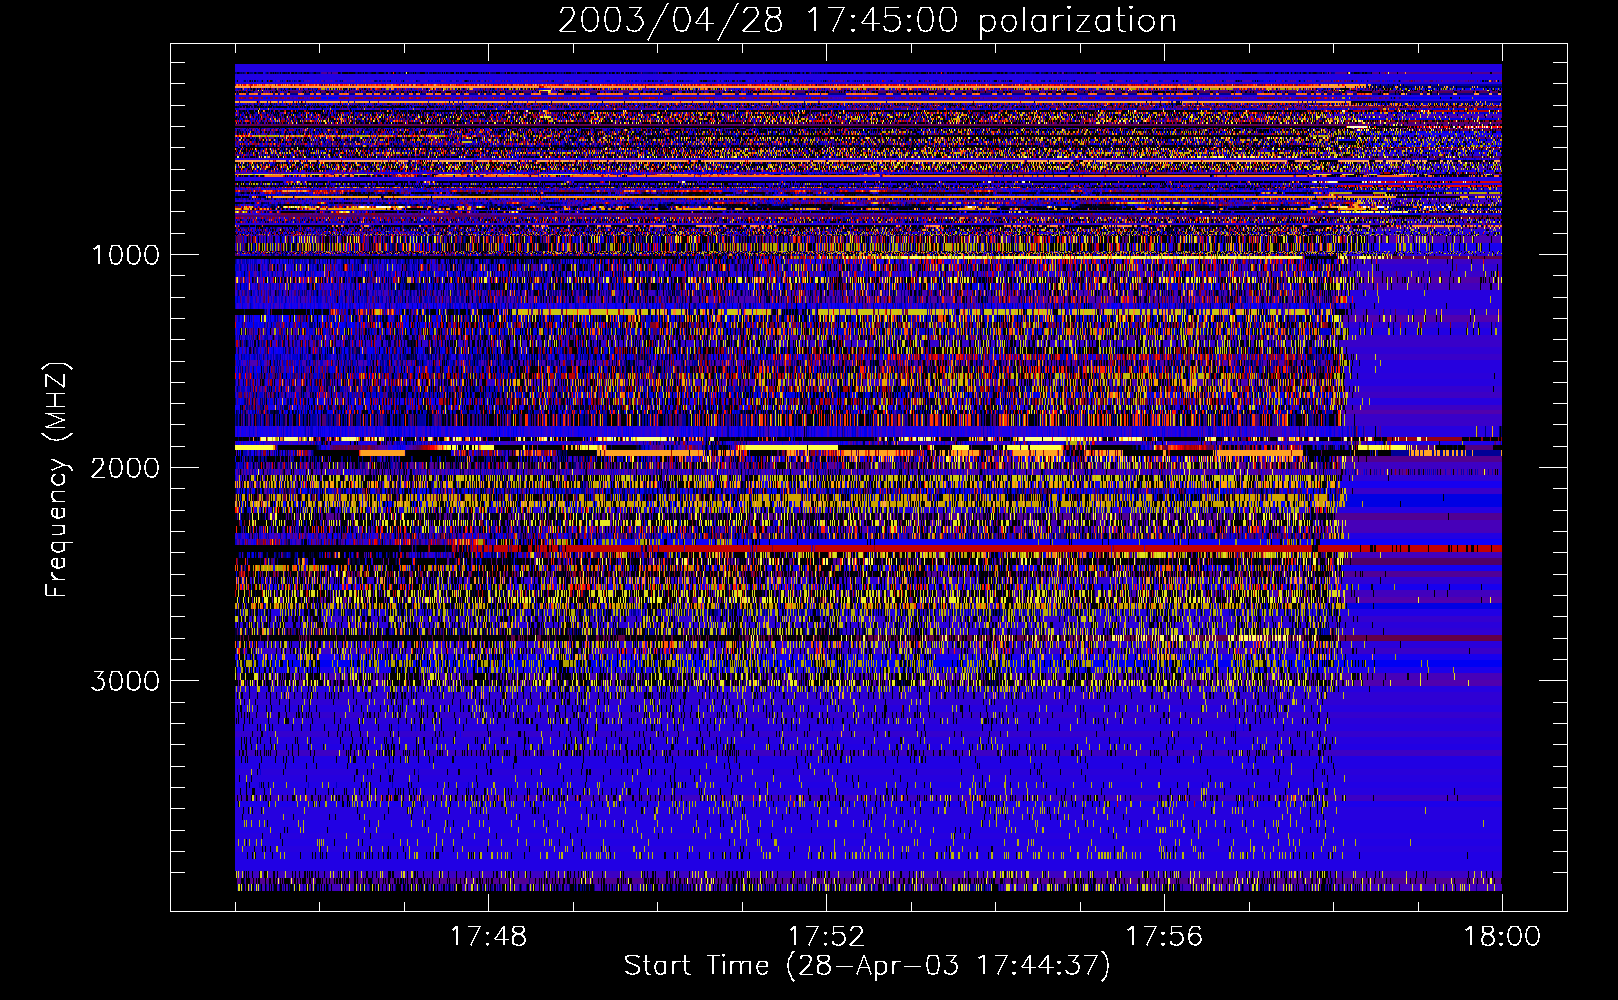
Task: Click the "3000" frequency tick label
Action: point(125,681)
